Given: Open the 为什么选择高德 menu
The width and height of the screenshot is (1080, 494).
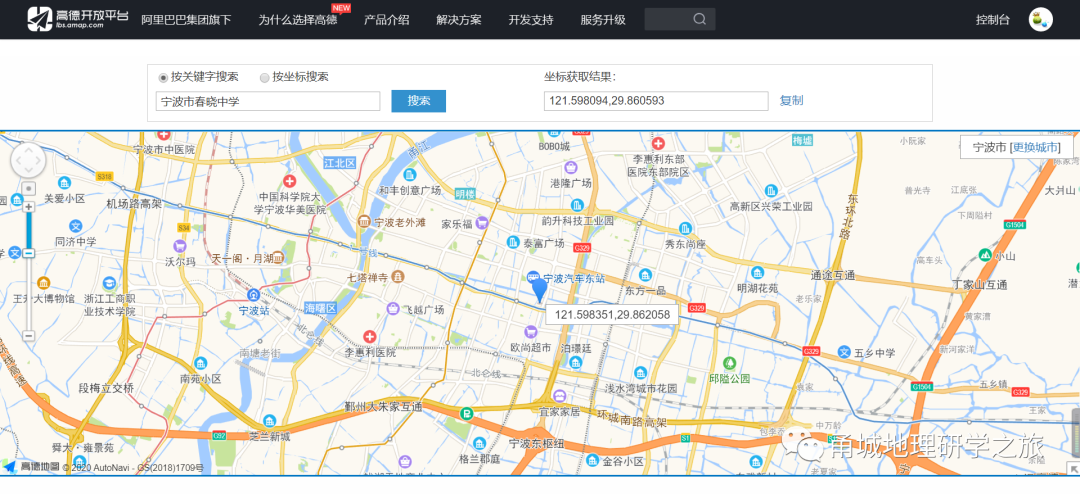Looking at the screenshot, I should 298,19.
